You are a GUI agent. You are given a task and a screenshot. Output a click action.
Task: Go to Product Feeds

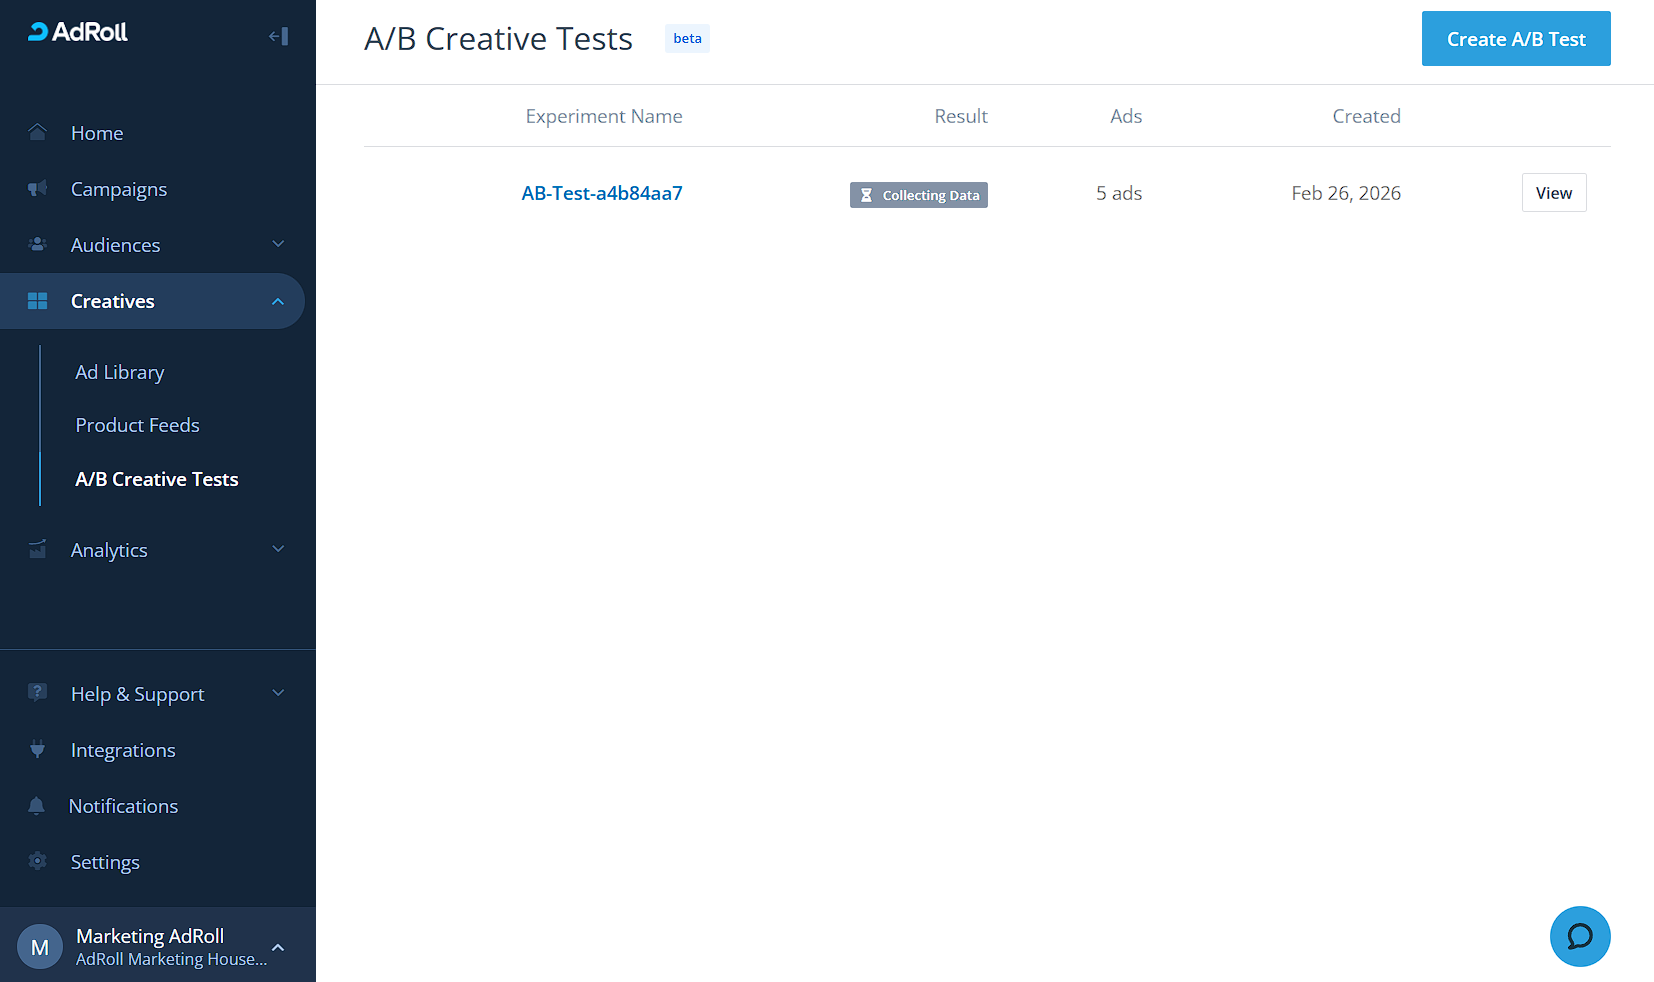138,425
